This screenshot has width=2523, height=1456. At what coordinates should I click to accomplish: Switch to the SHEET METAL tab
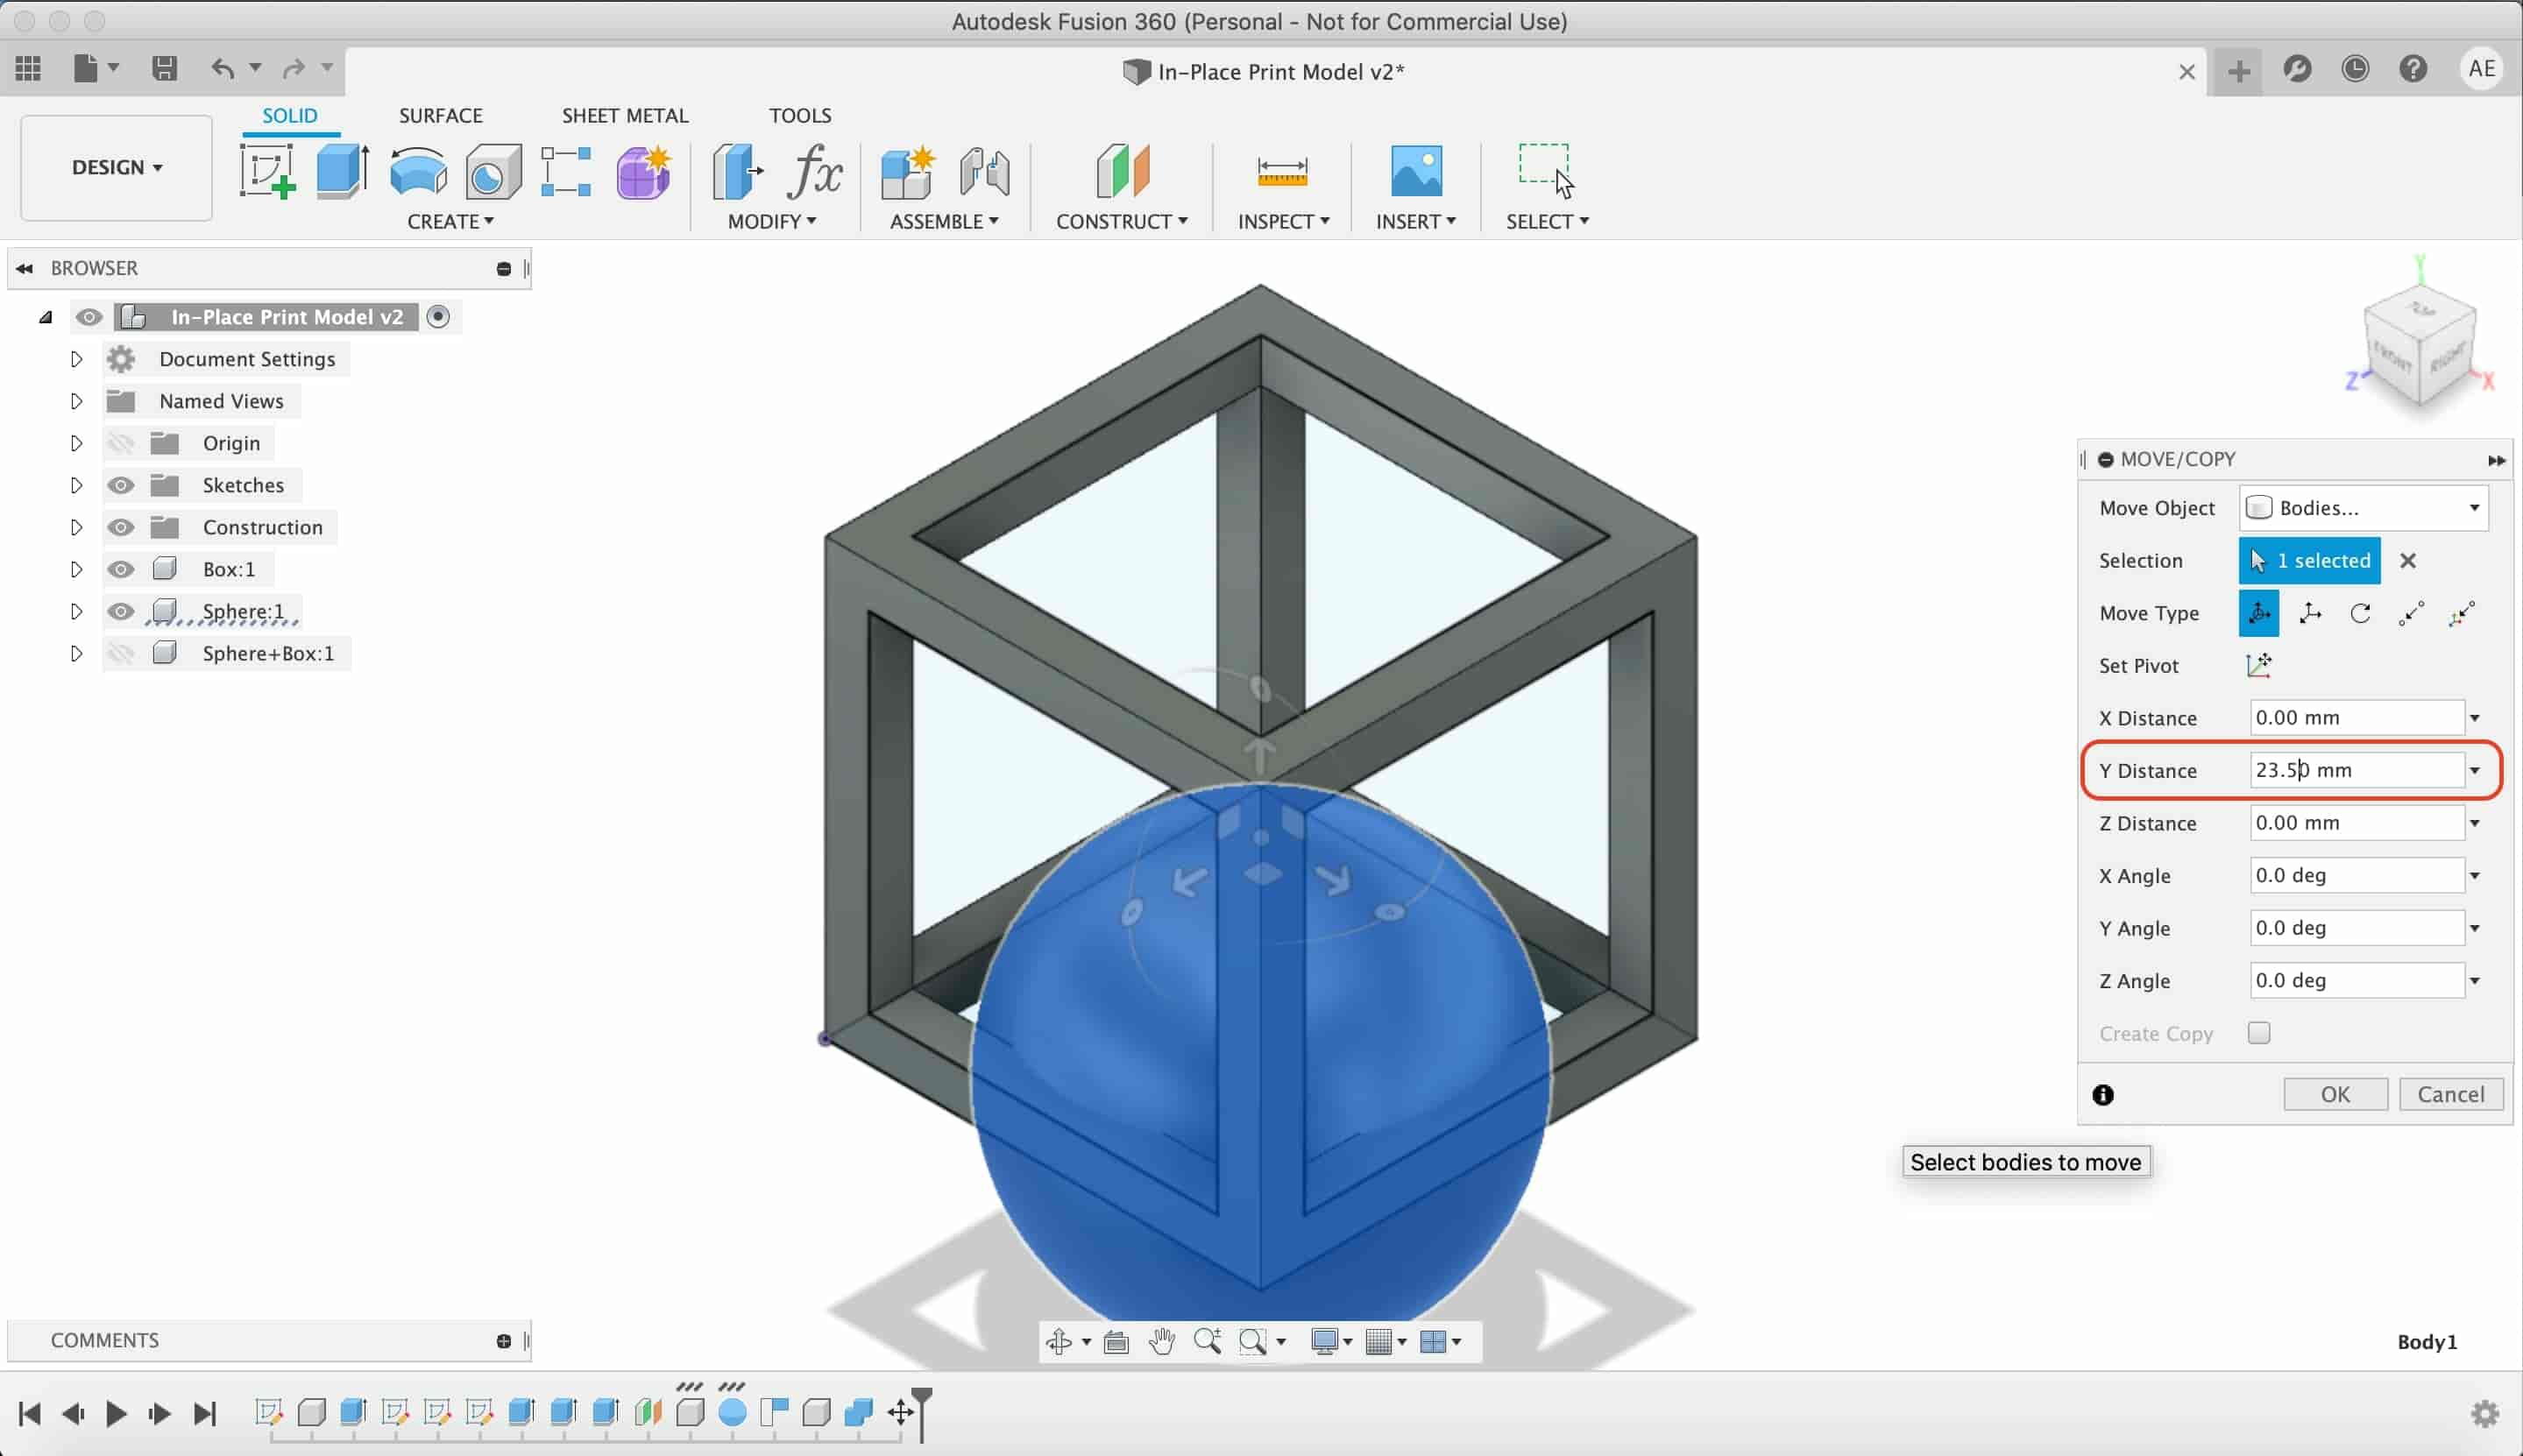(x=625, y=115)
